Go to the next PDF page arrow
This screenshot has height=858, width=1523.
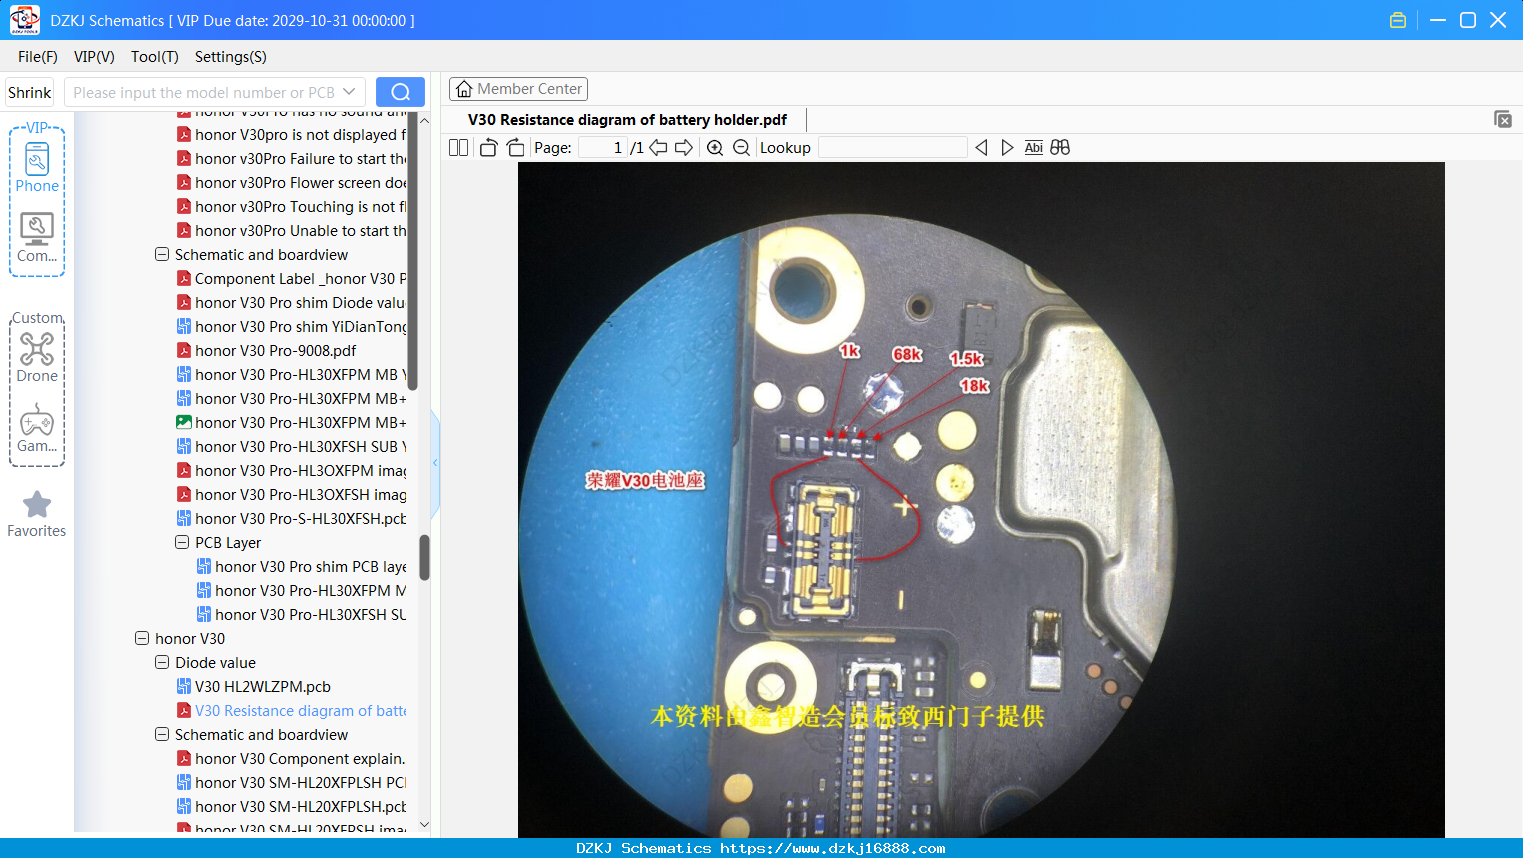pyautogui.click(x=684, y=148)
